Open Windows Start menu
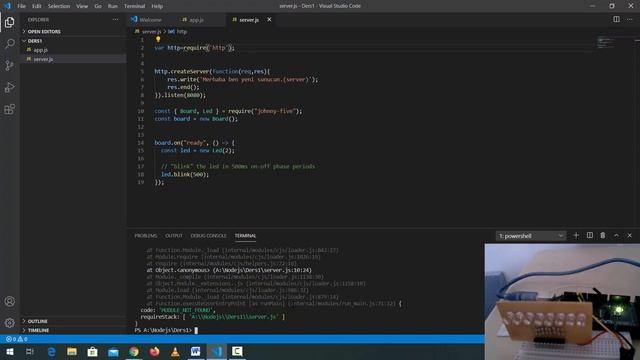Viewport: 640px width, 360px height. (9, 351)
